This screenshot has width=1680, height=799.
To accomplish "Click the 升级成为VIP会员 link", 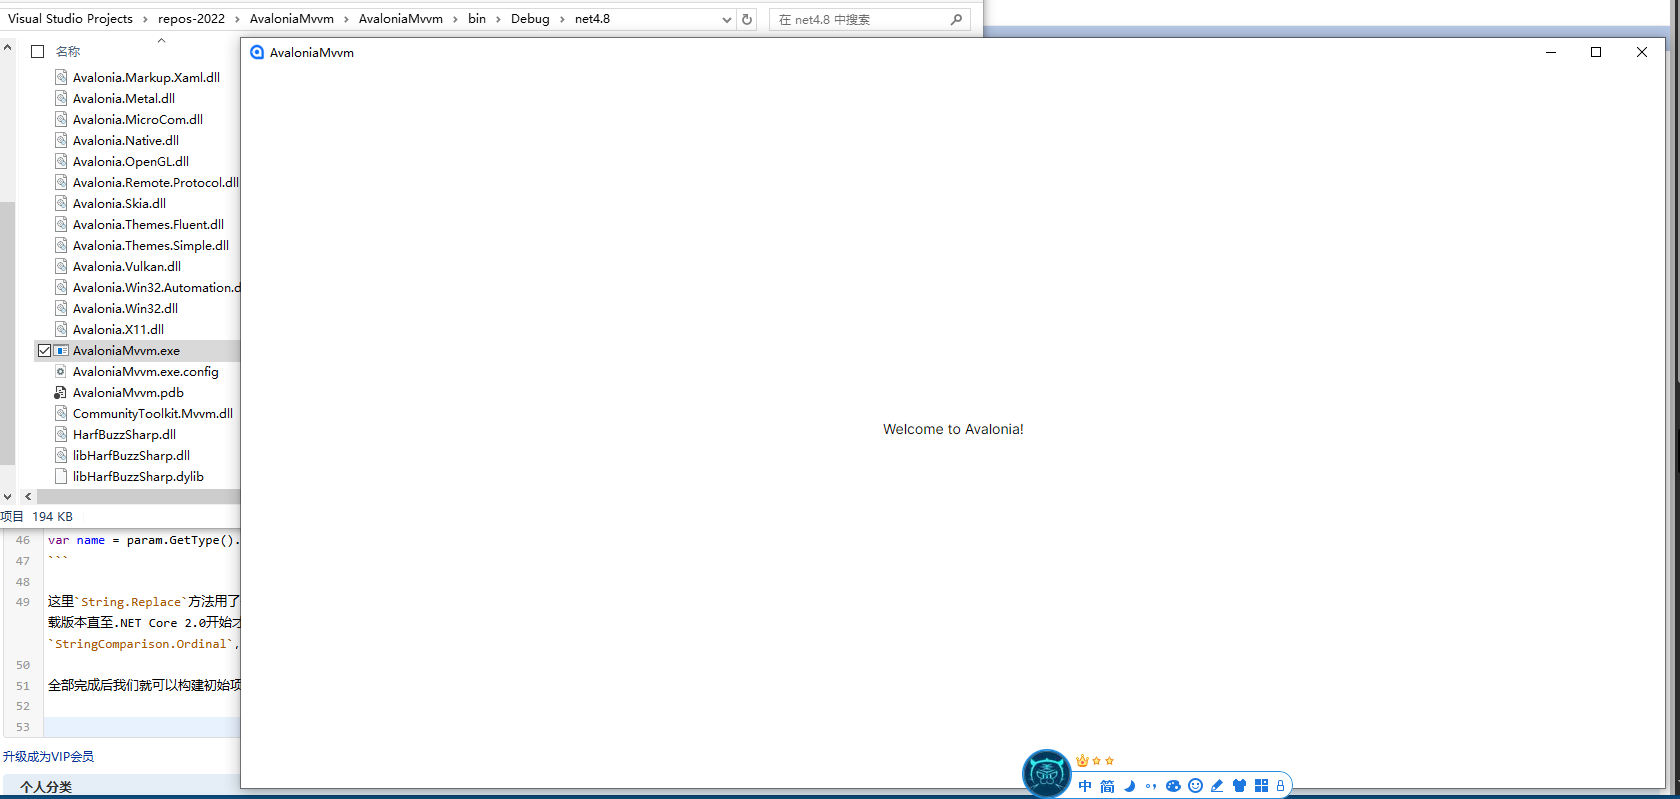I will coord(48,757).
